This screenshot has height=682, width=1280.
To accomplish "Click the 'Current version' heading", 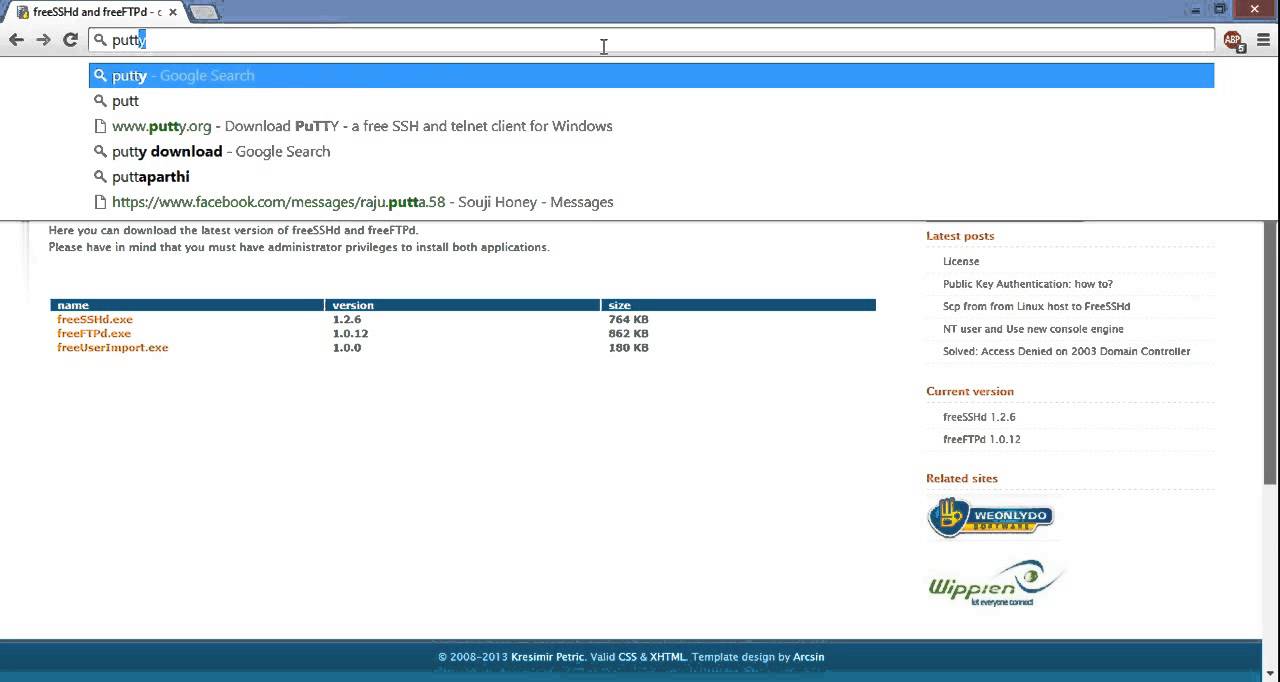I will [x=970, y=391].
